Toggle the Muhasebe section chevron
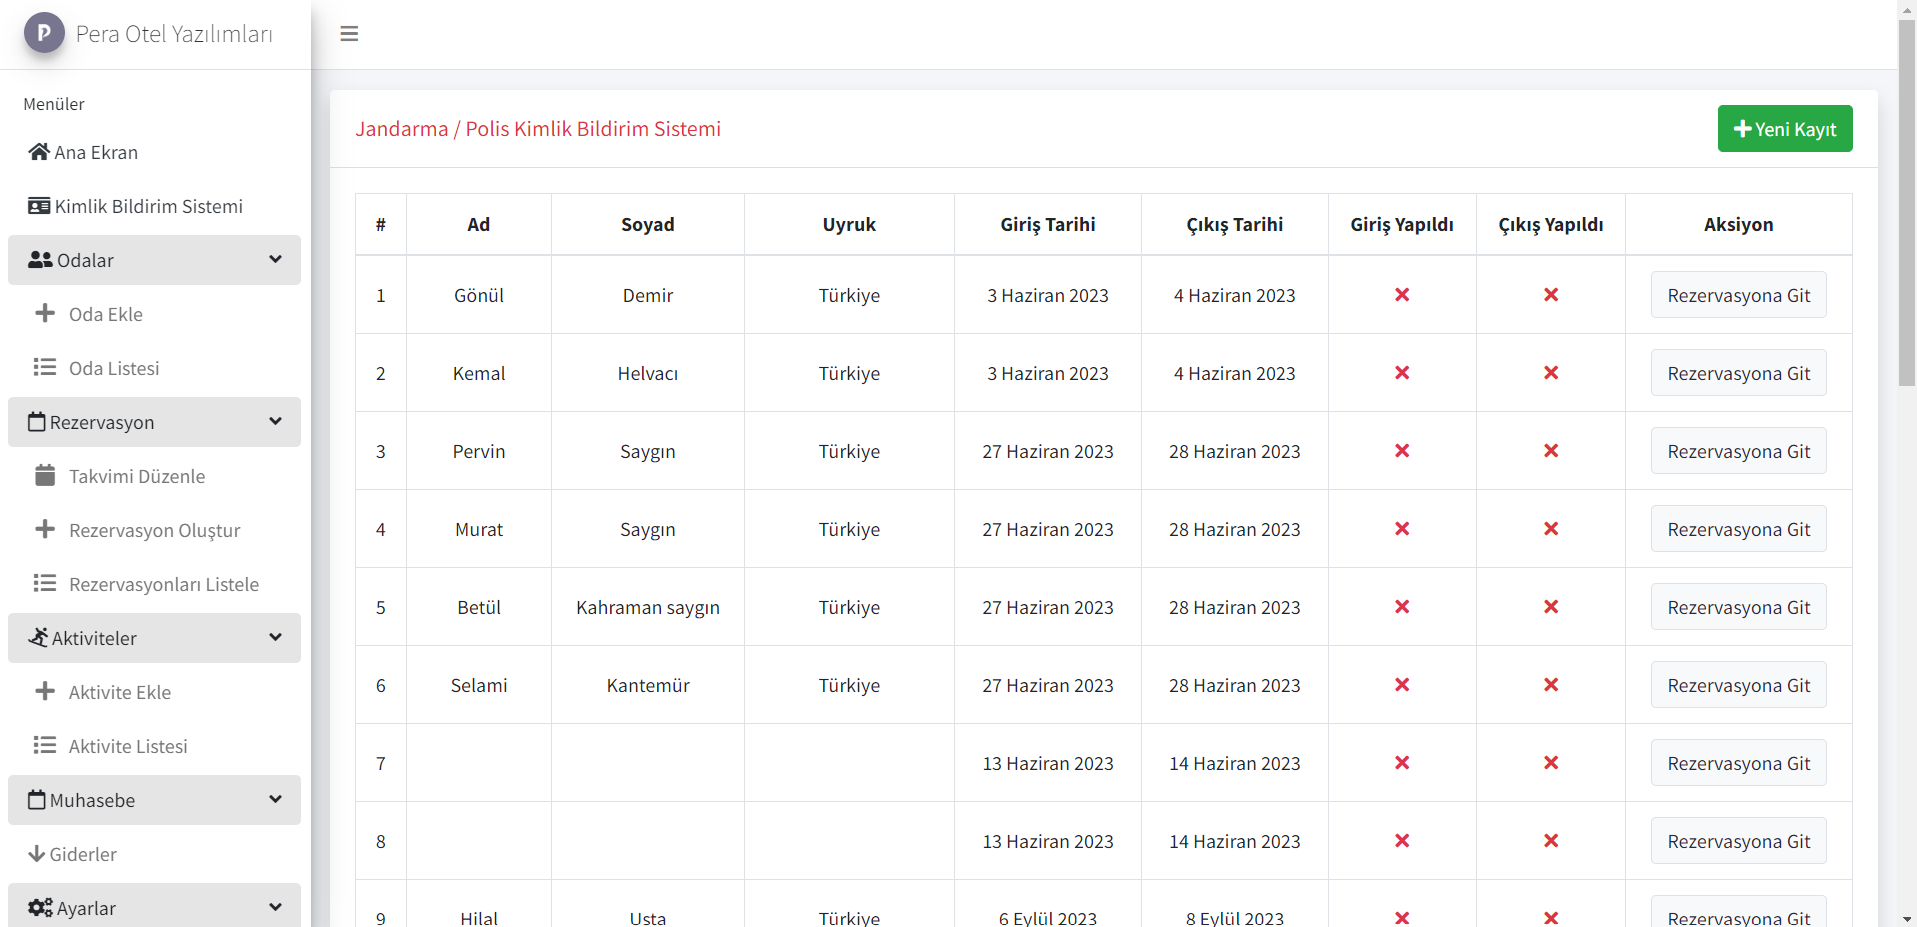The width and height of the screenshot is (1917, 927). (x=275, y=800)
